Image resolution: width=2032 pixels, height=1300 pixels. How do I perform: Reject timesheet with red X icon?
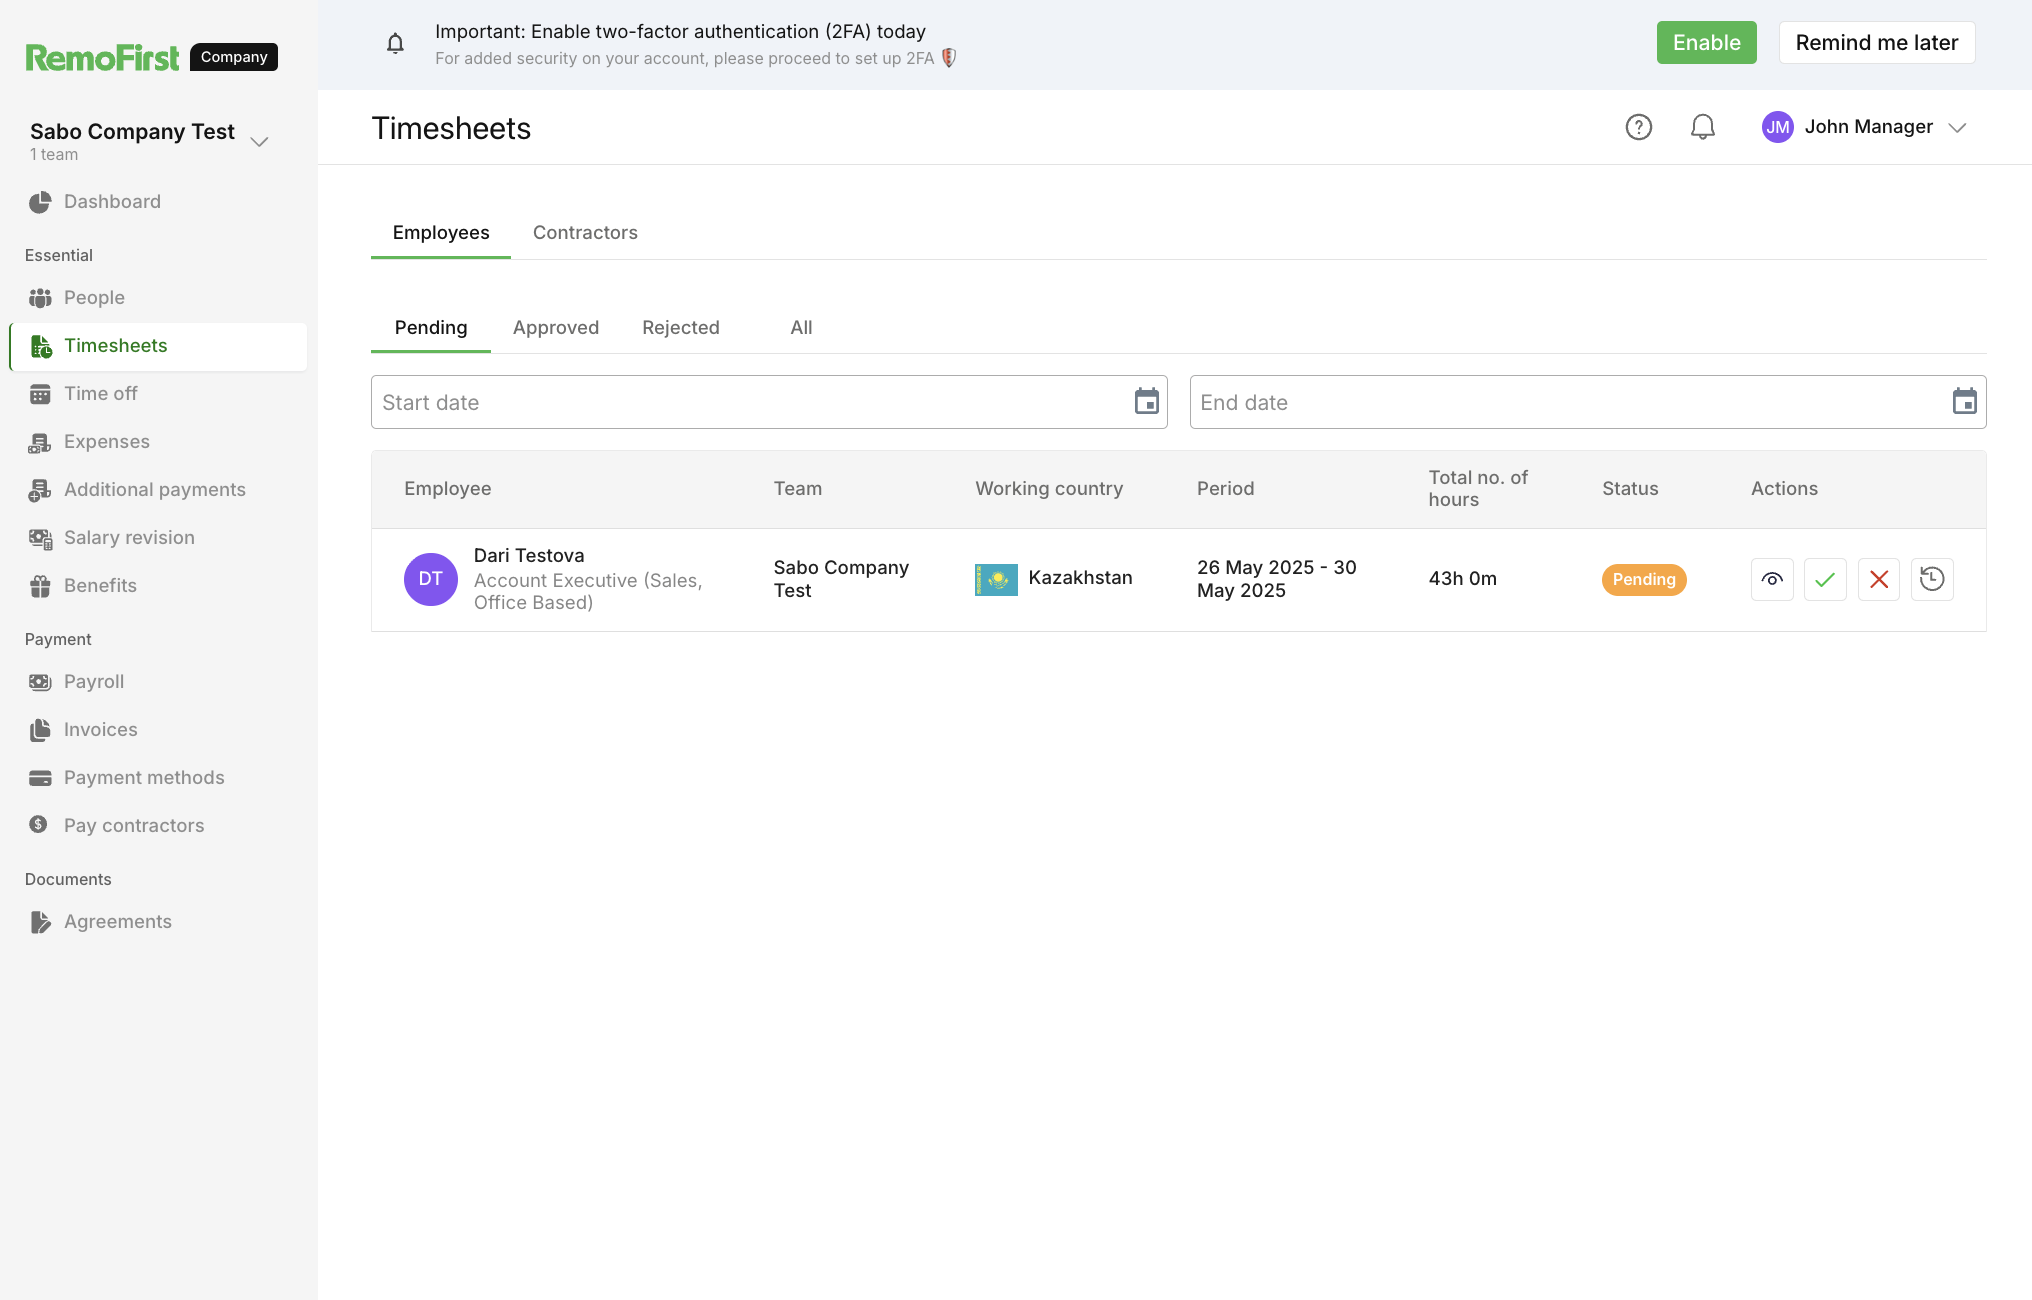[1879, 579]
